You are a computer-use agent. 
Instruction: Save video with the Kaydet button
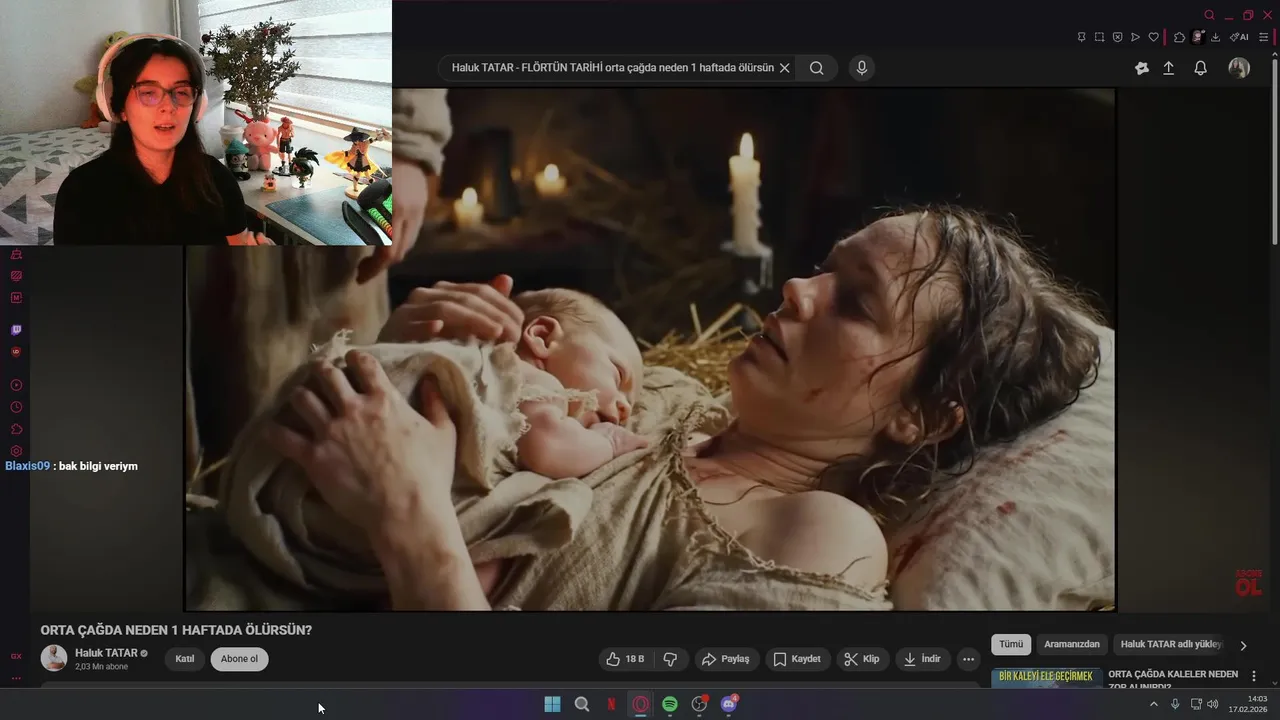pyautogui.click(x=798, y=659)
